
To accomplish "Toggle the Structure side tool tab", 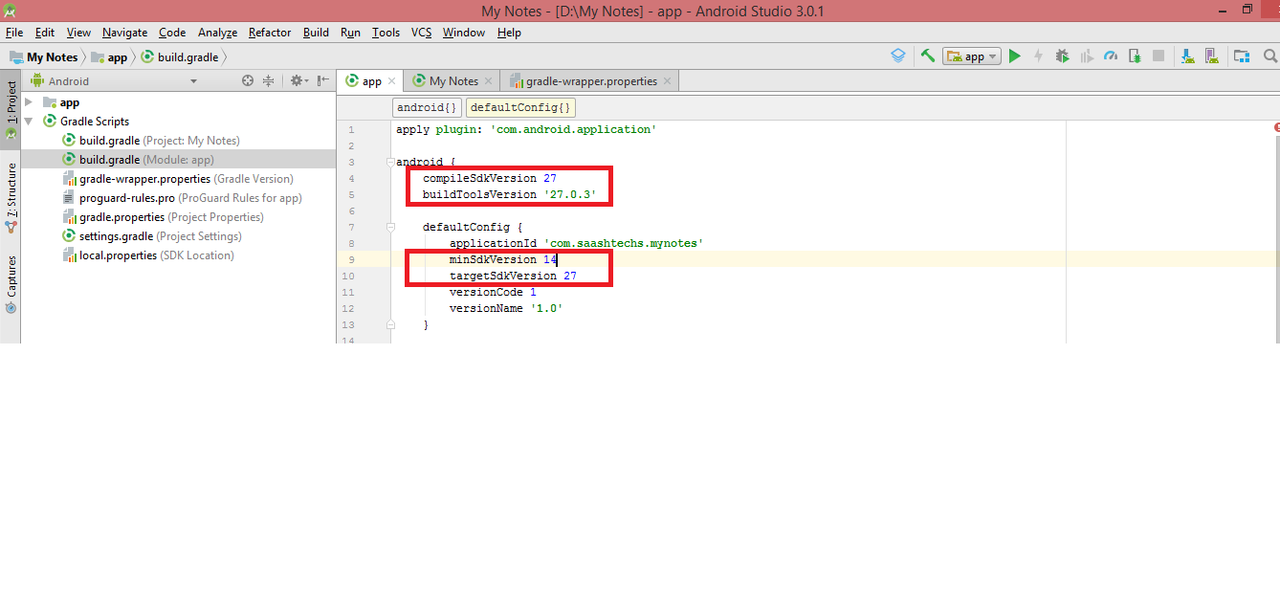I will pyautogui.click(x=10, y=197).
